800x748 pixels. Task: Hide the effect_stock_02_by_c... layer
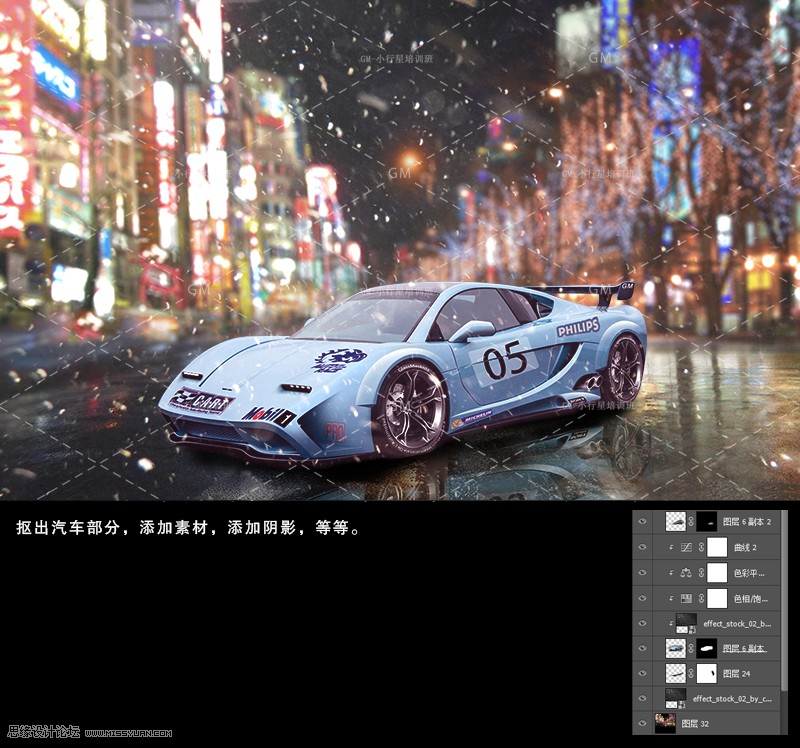click(642, 698)
